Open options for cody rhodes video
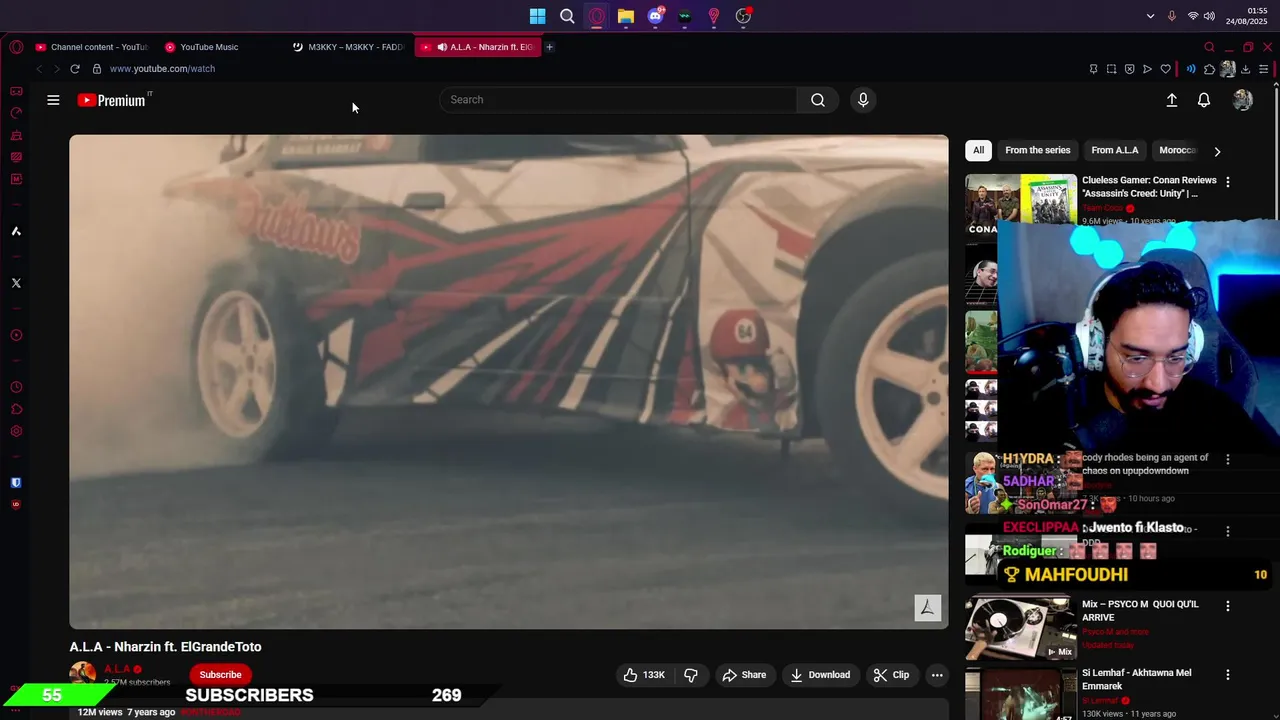Screen dimensions: 1280x720 (x=1228, y=459)
